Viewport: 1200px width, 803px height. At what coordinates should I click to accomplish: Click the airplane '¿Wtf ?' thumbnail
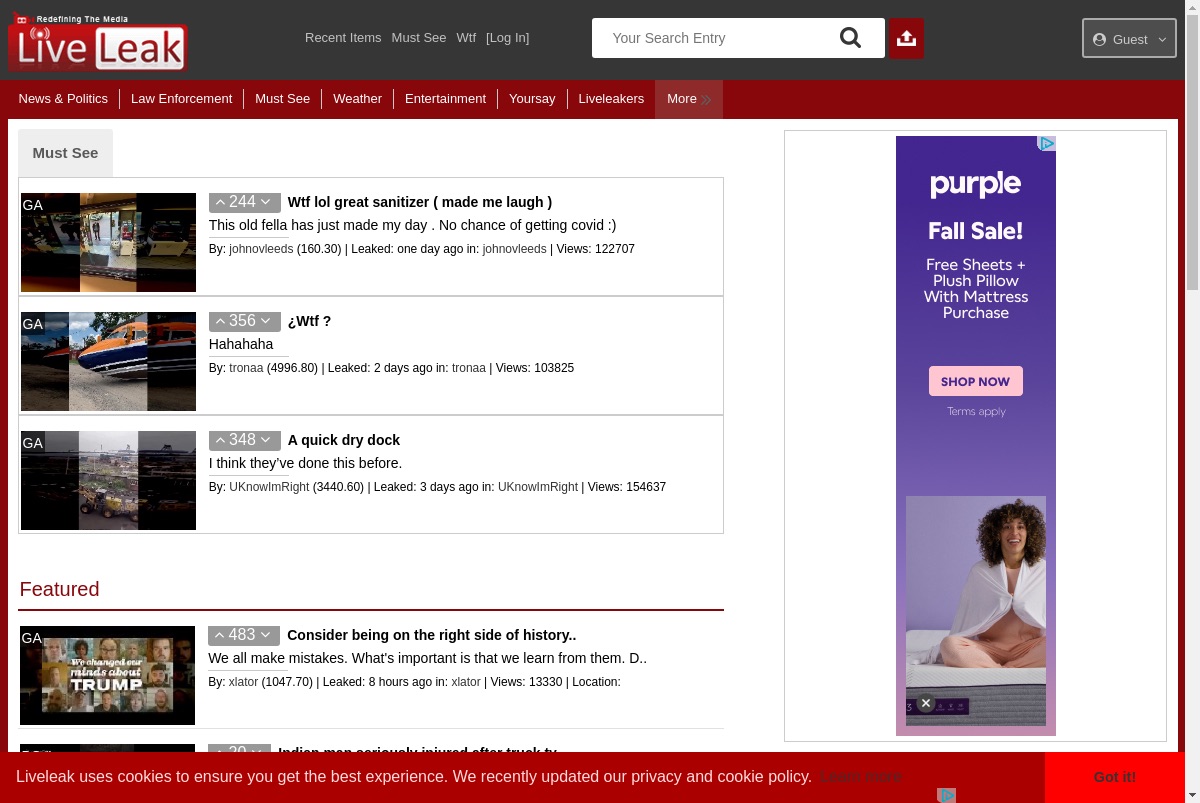(x=108, y=361)
